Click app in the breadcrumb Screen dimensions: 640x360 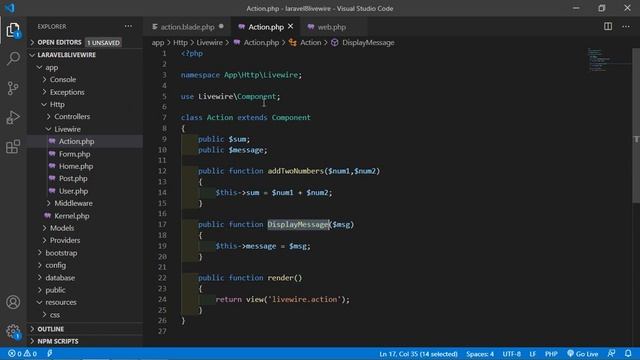tap(158, 42)
